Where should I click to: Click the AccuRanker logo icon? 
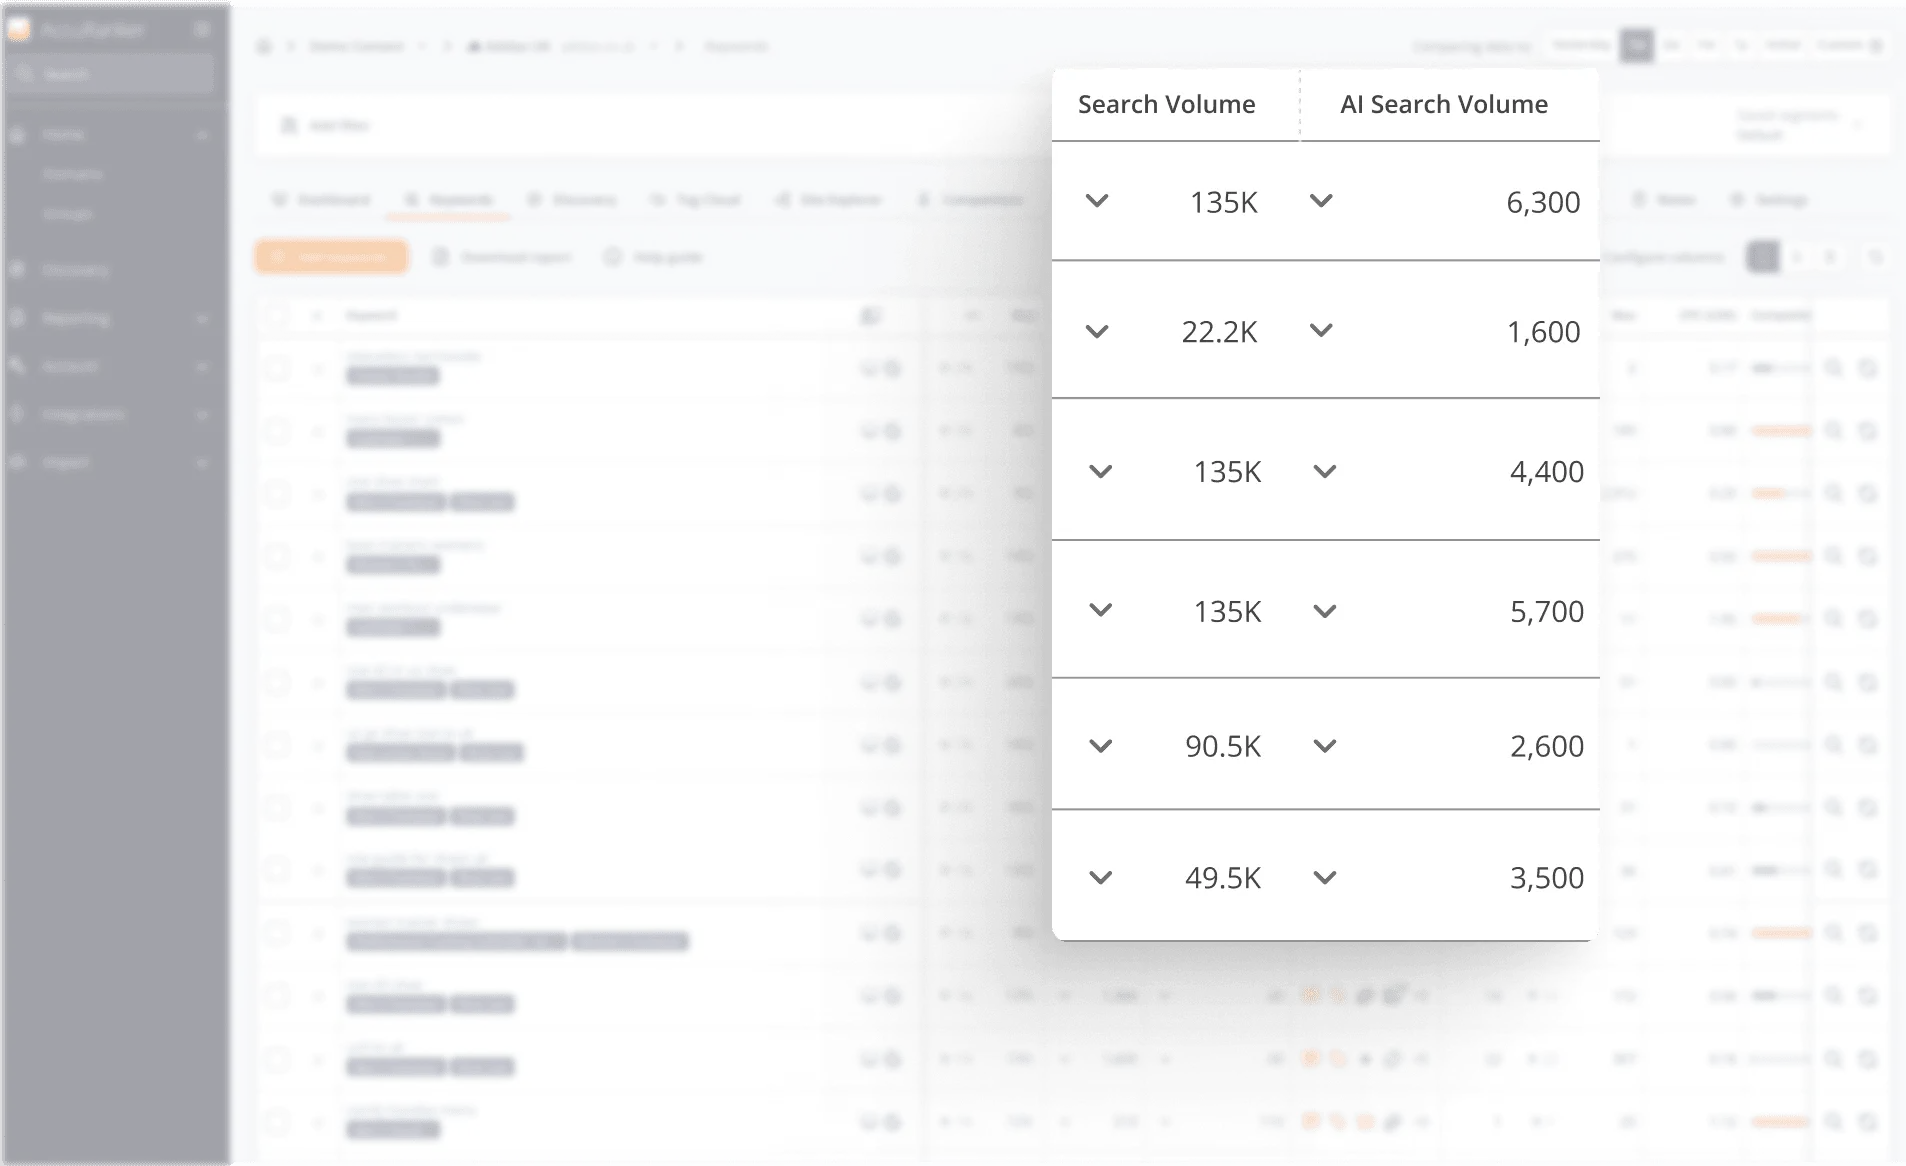(x=19, y=29)
